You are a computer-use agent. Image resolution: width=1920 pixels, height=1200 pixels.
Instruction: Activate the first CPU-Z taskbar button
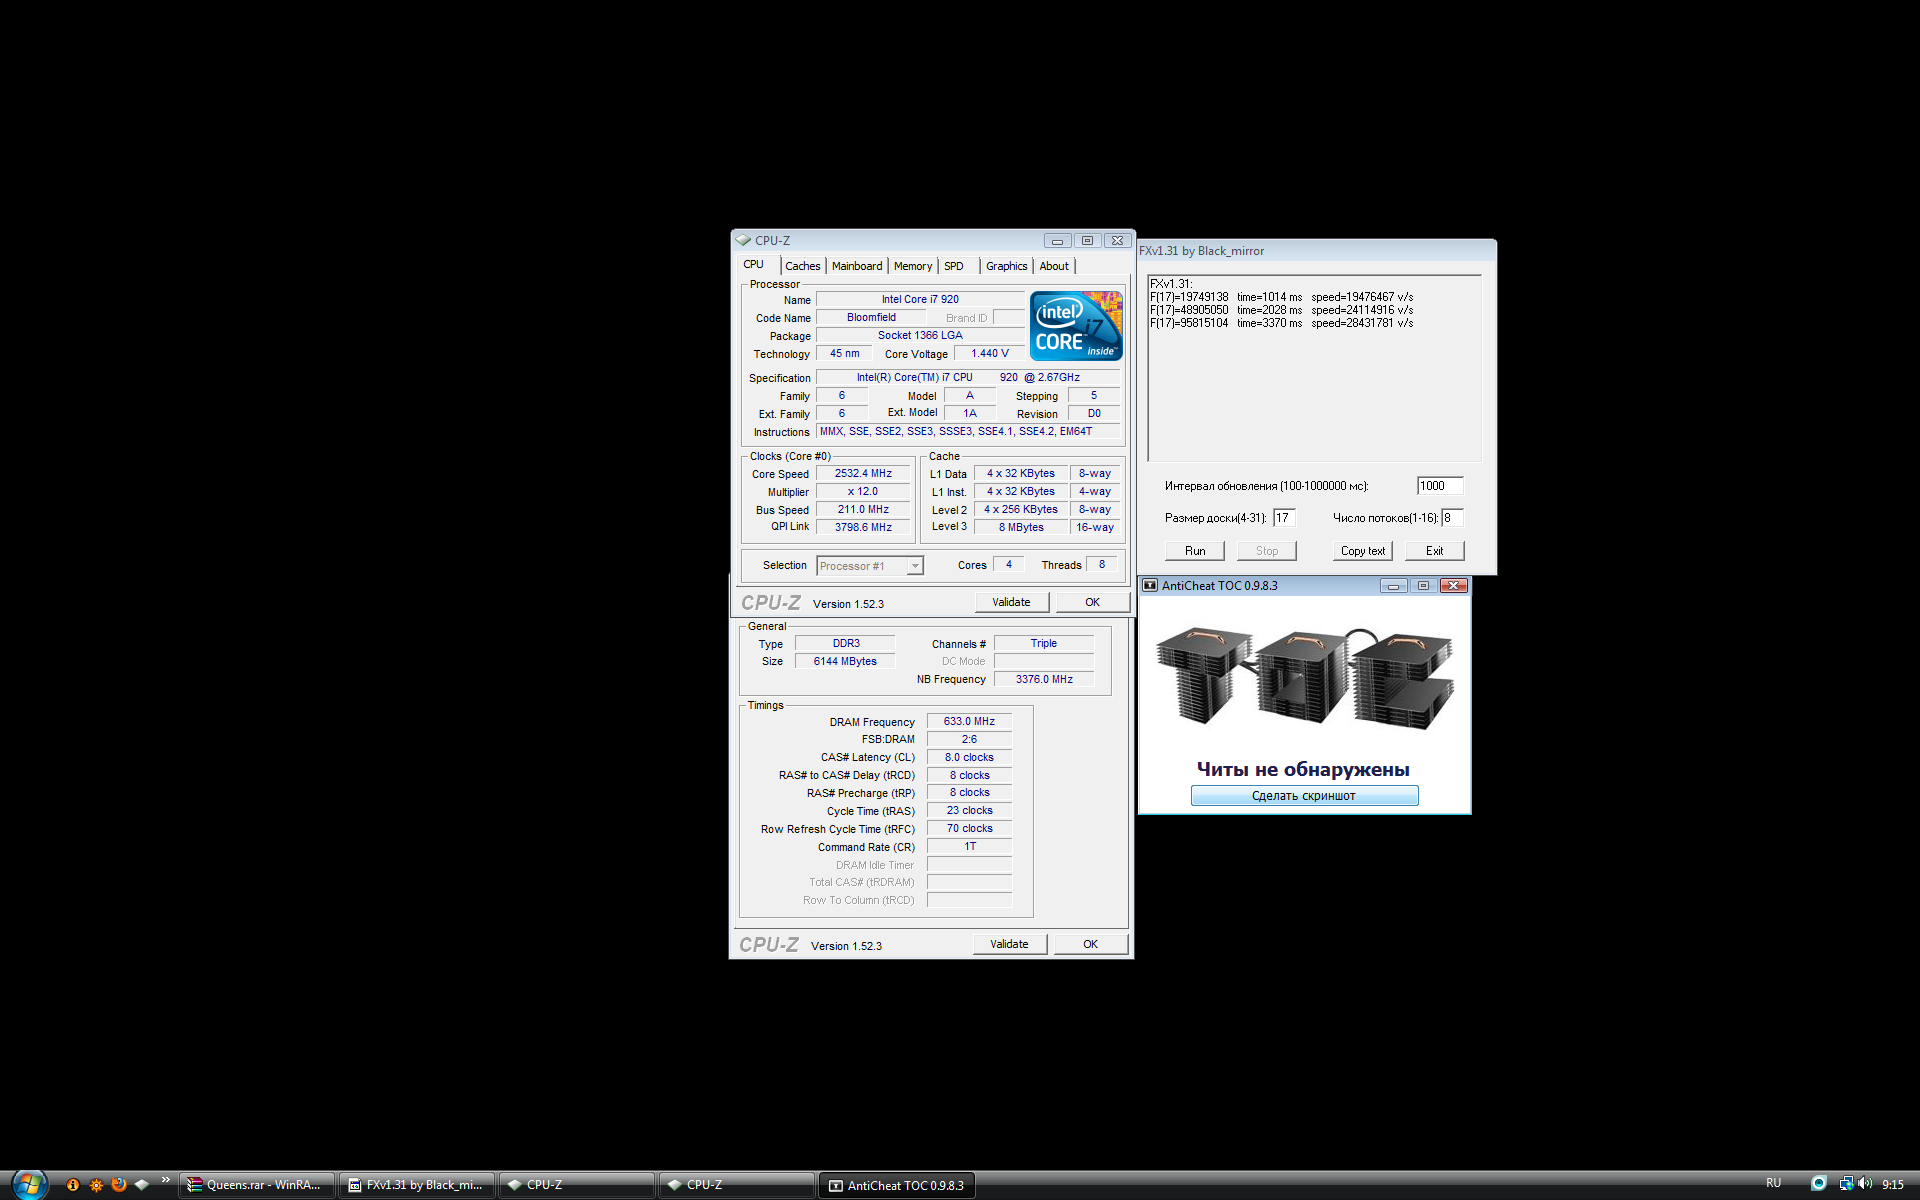[x=576, y=1185]
